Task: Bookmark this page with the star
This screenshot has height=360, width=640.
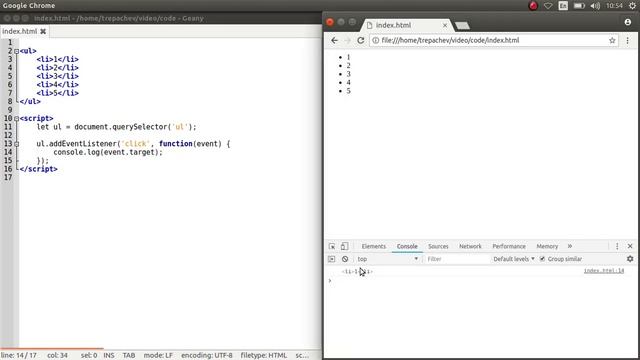Action: [612, 40]
